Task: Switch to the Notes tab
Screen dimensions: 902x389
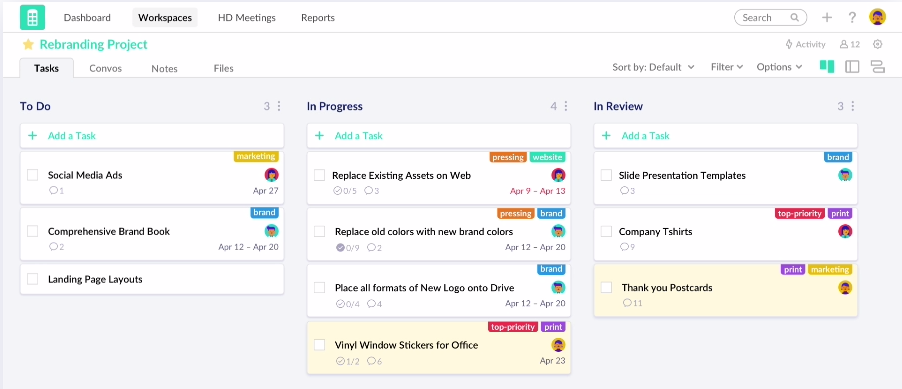Action: click(165, 68)
